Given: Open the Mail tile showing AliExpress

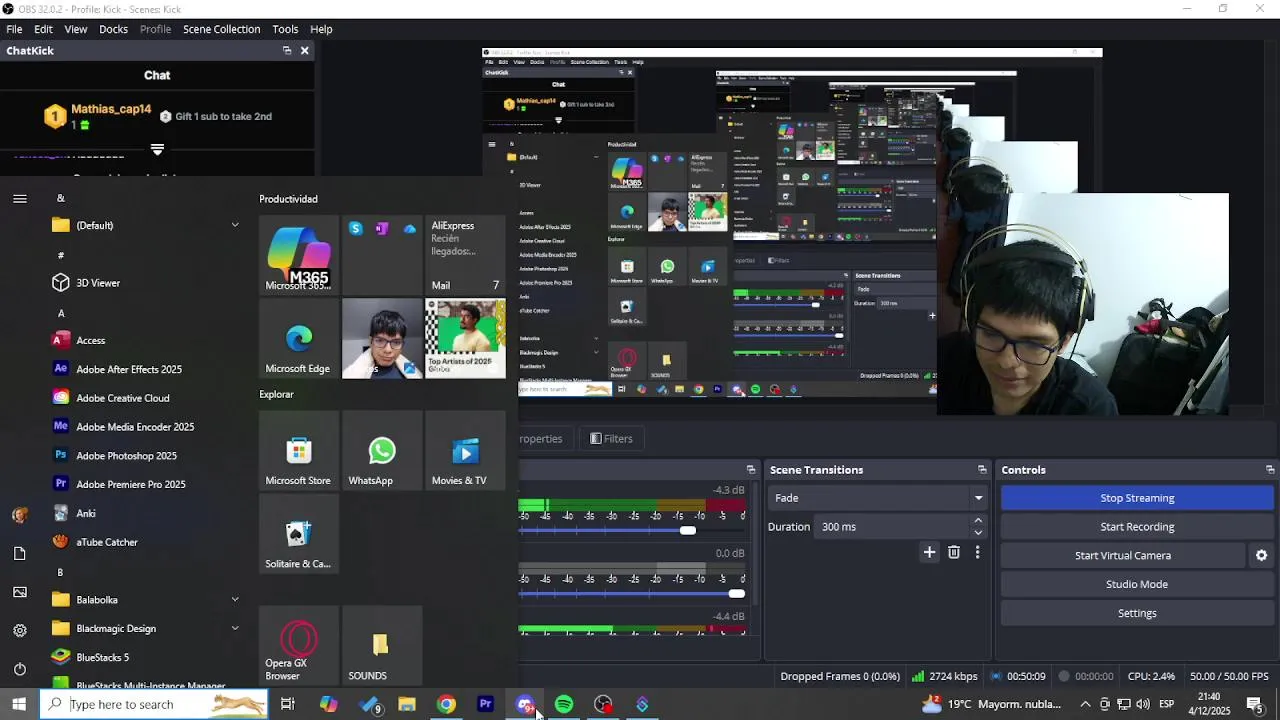Looking at the screenshot, I should (465, 255).
